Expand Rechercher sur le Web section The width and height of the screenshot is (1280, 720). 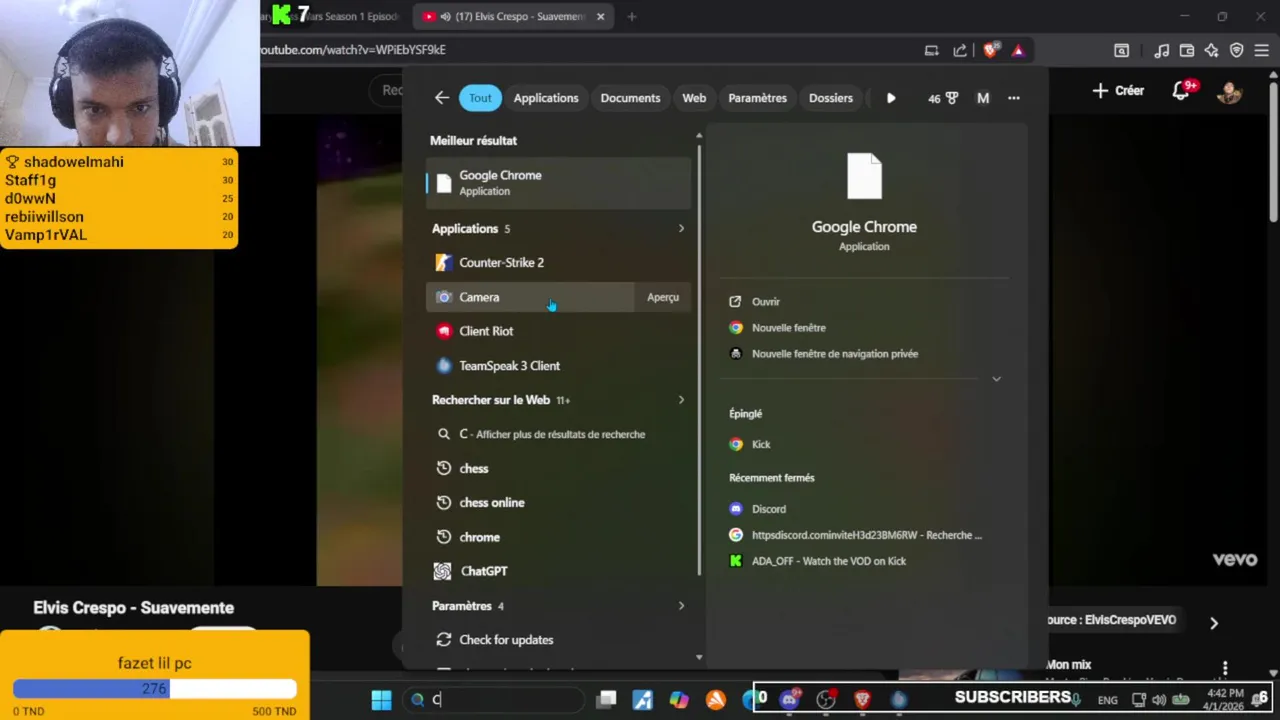tap(681, 400)
